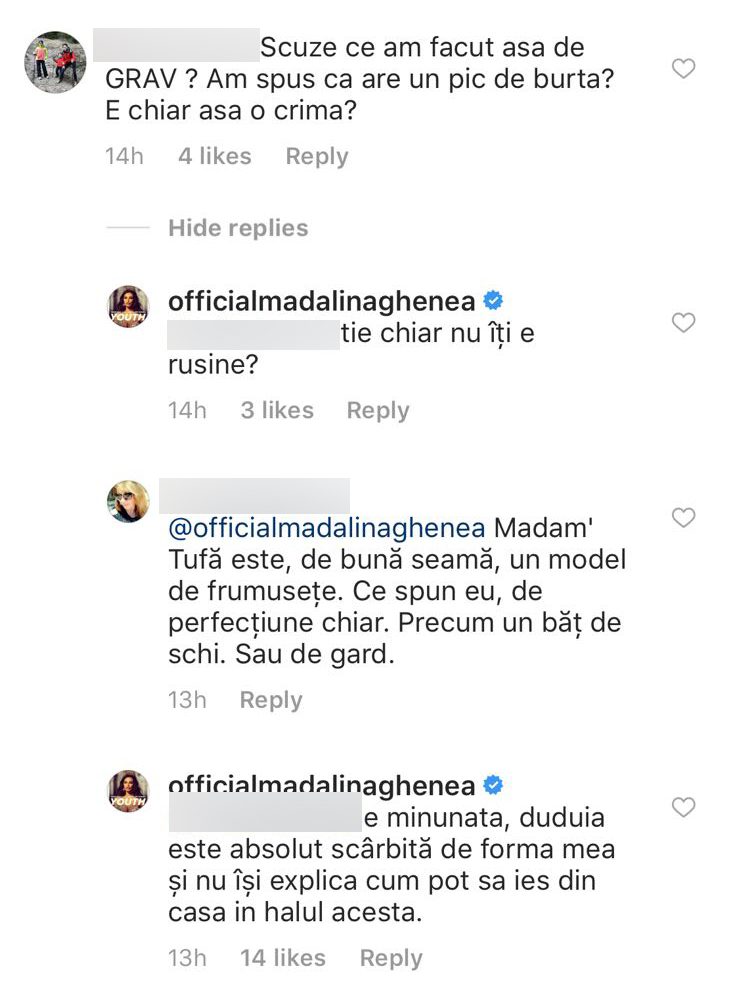Reply to the "e minunata, duduia" comment
Screen dimensions: 739x992
(391, 958)
